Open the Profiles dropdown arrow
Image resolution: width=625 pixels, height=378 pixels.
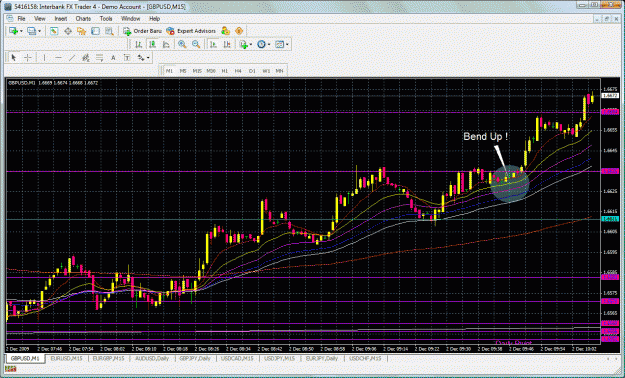click(x=39, y=31)
